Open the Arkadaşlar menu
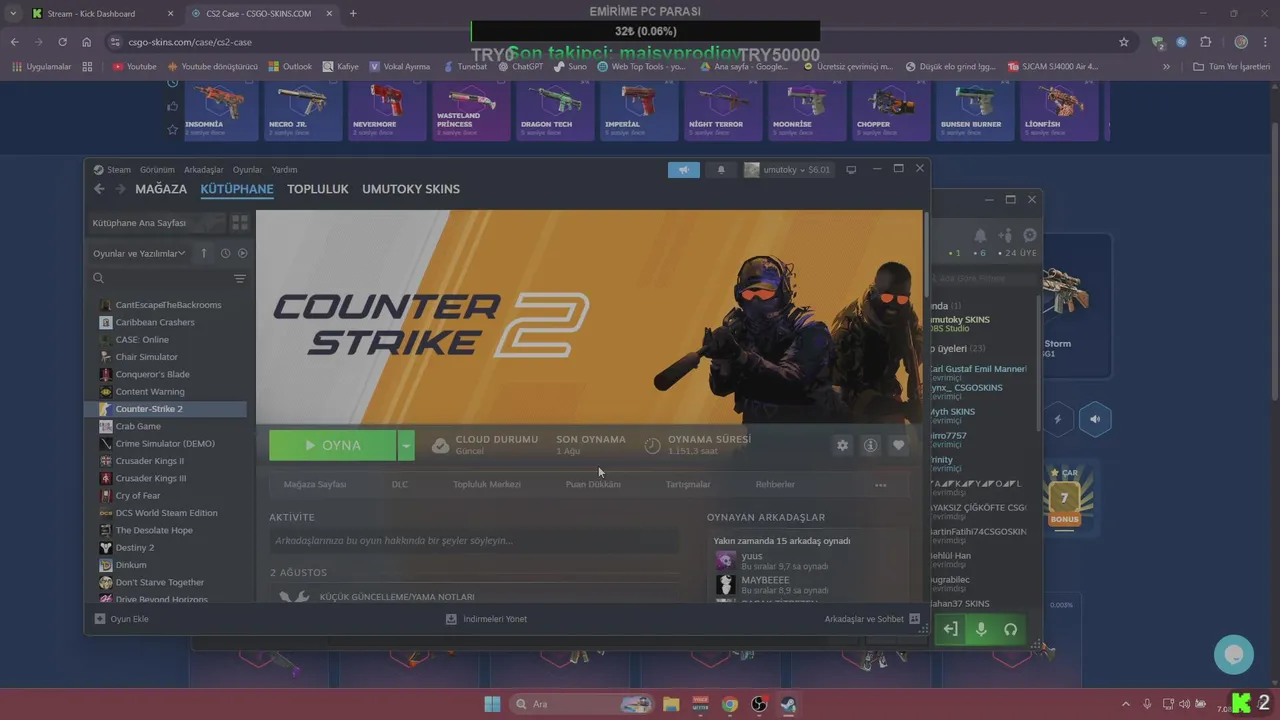This screenshot has width=1280, height=720. (204, 170)
